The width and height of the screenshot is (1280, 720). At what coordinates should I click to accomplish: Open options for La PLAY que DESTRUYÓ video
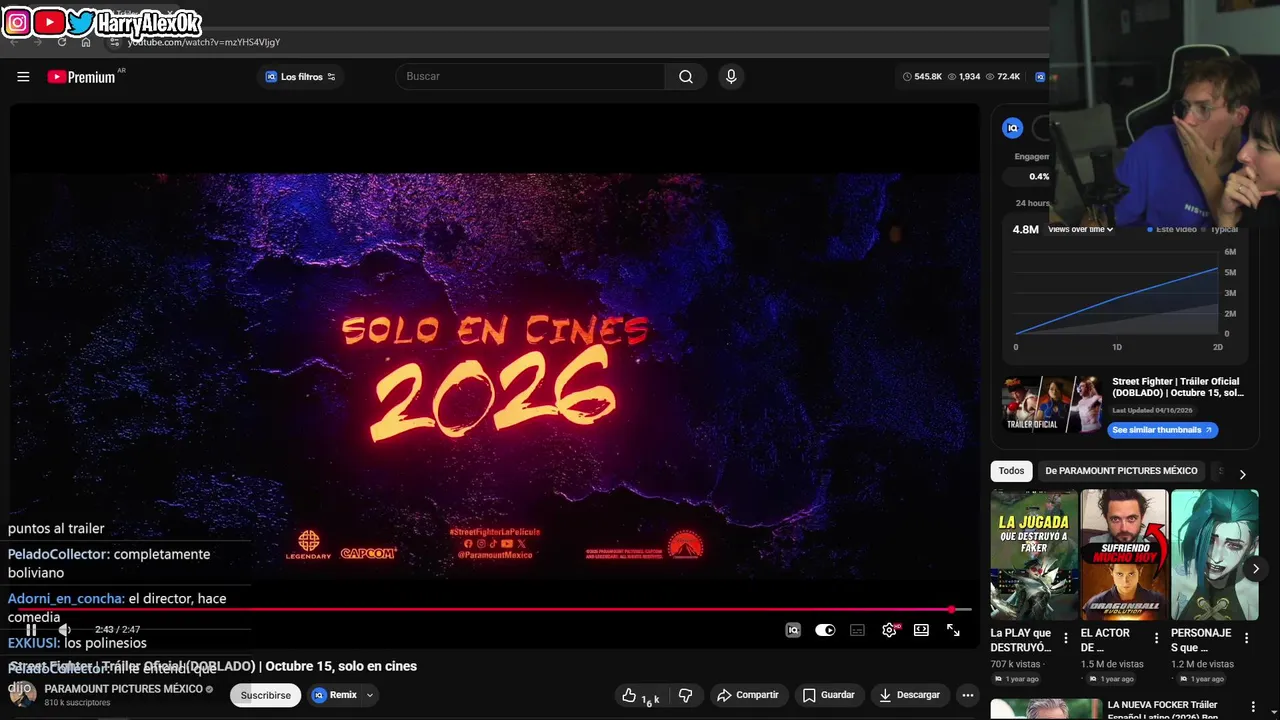tap(1066, 638)
